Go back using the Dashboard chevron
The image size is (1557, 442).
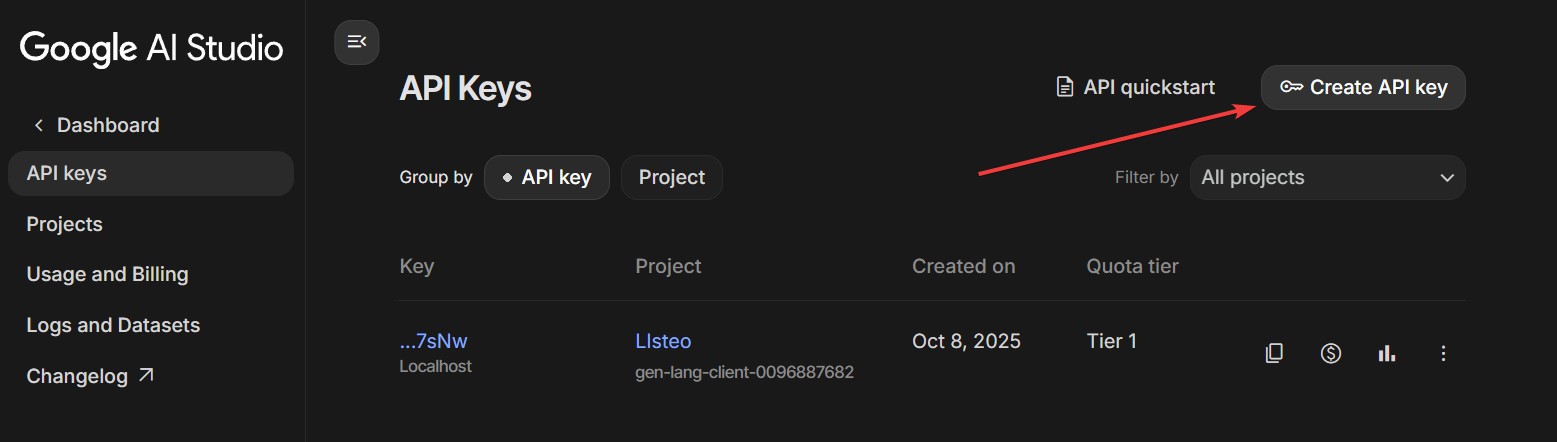tap(39, 125)
